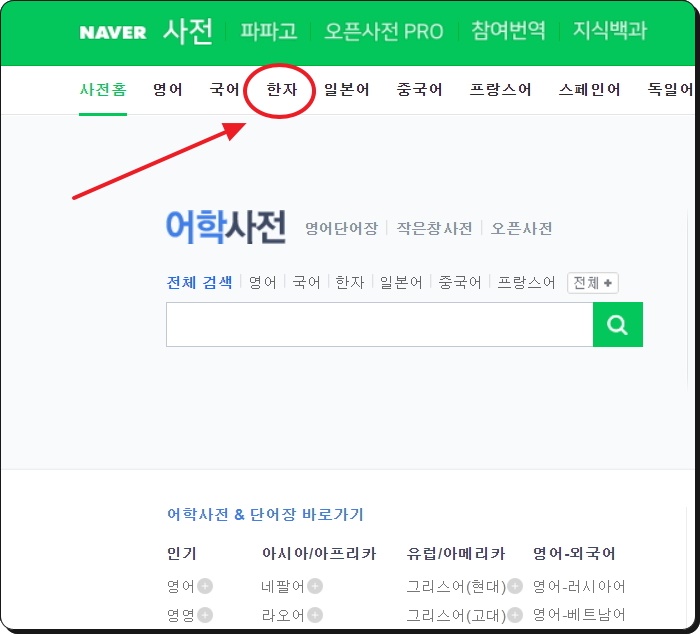This screenshot has height=634, width=700.
Task: Open 파파고 in the green header
Action: (269, 31)
